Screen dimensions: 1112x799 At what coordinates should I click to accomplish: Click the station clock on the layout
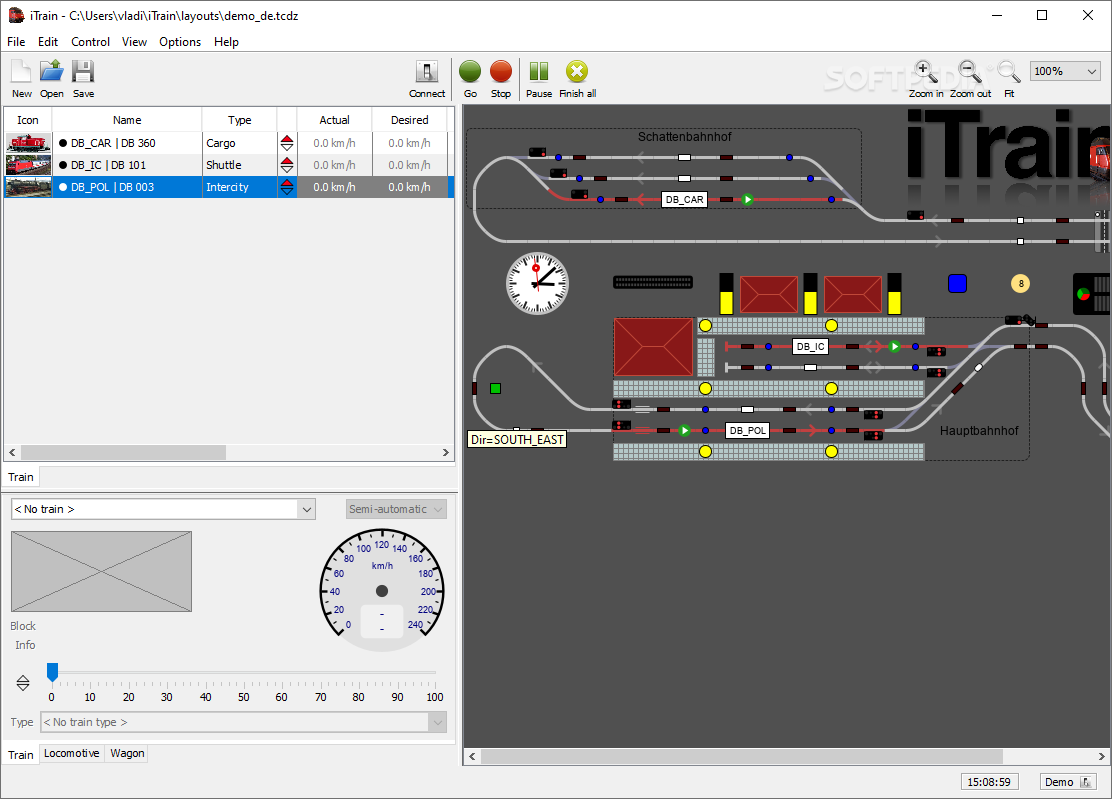tap(537, 284)
